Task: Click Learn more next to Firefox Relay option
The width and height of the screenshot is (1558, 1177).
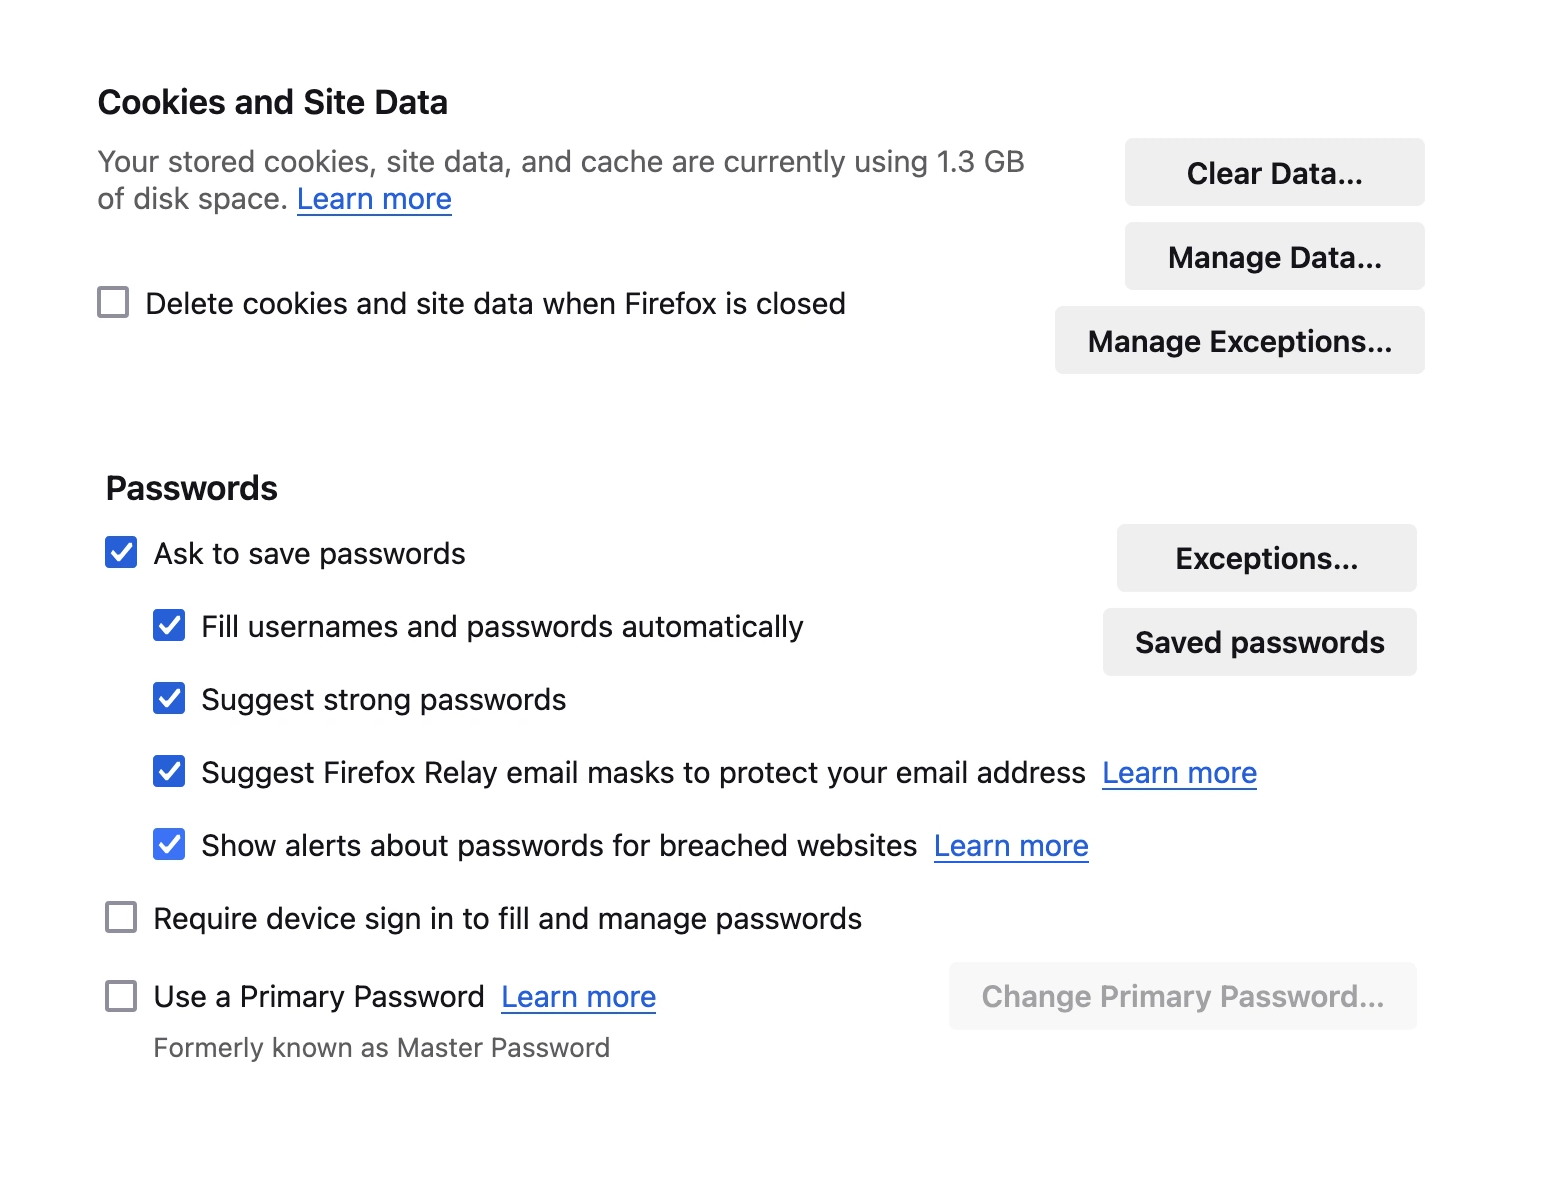Action: [1179, 772]
